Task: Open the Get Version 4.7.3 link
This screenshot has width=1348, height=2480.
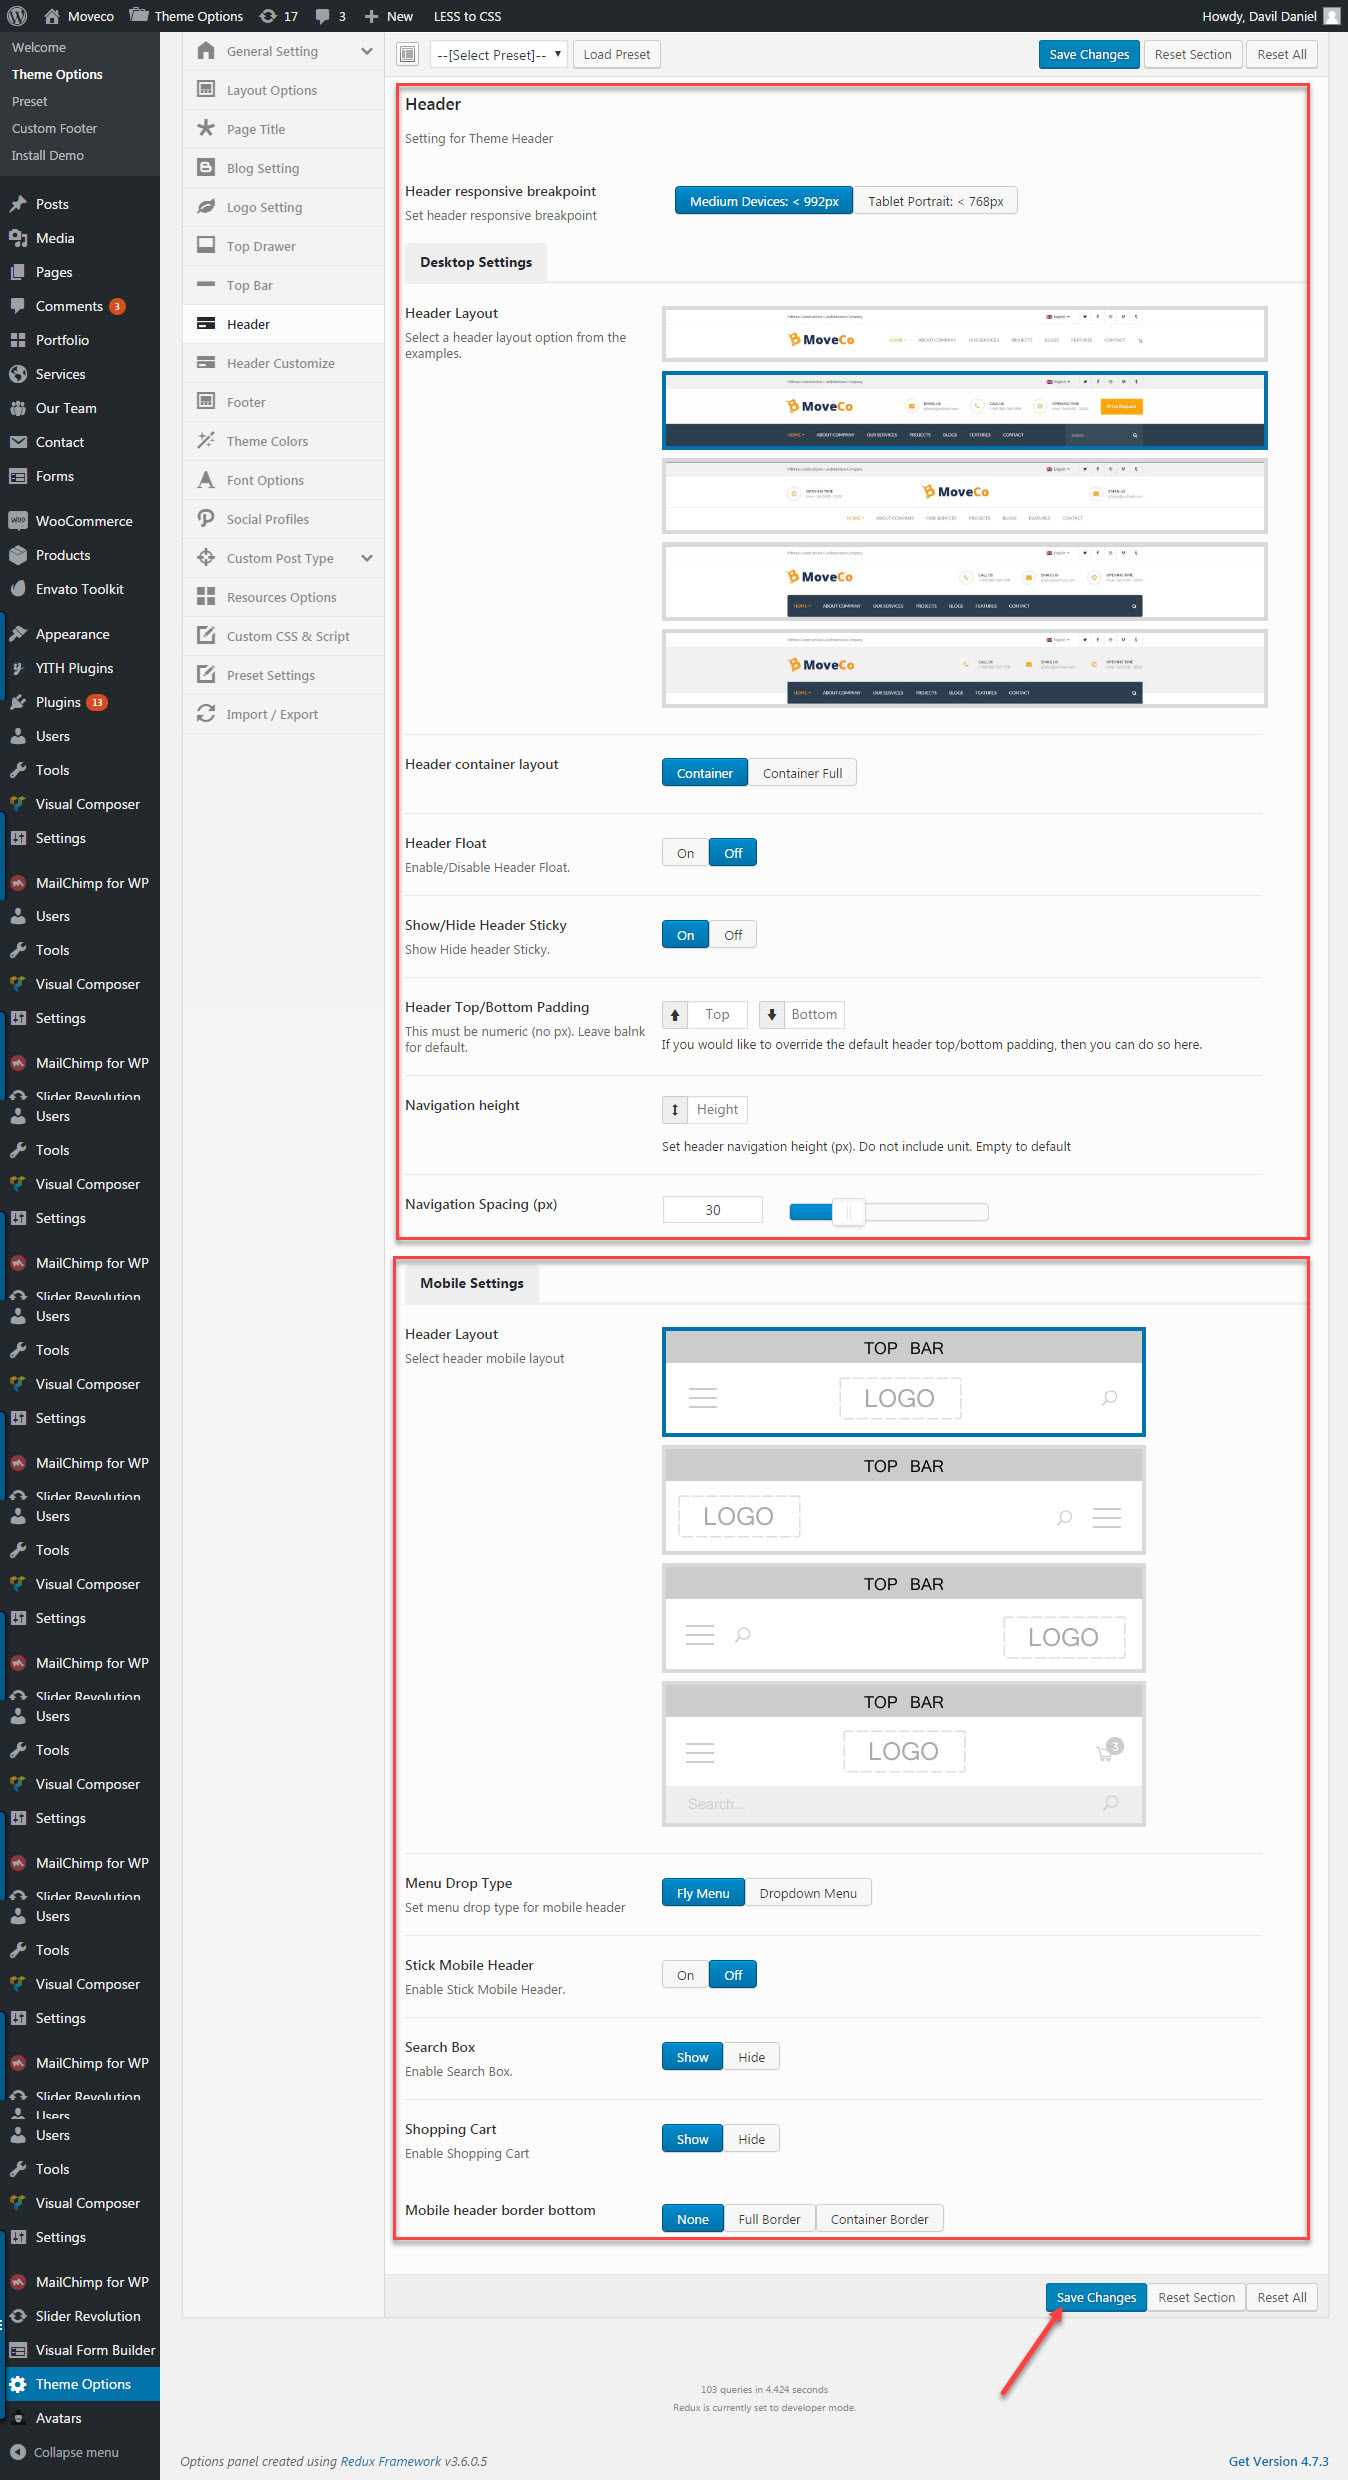Action: click(1278, 2461)
